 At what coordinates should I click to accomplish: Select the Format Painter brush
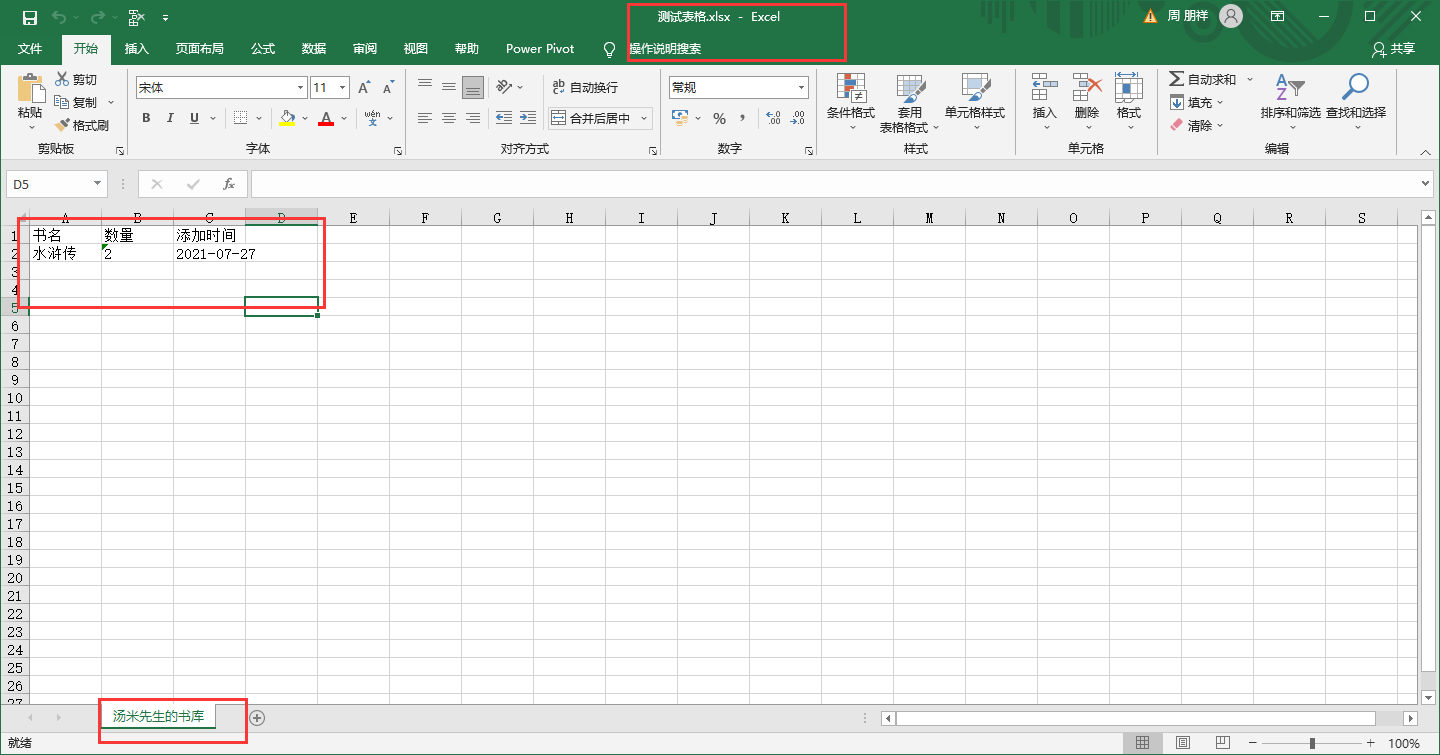coord(62,125)
